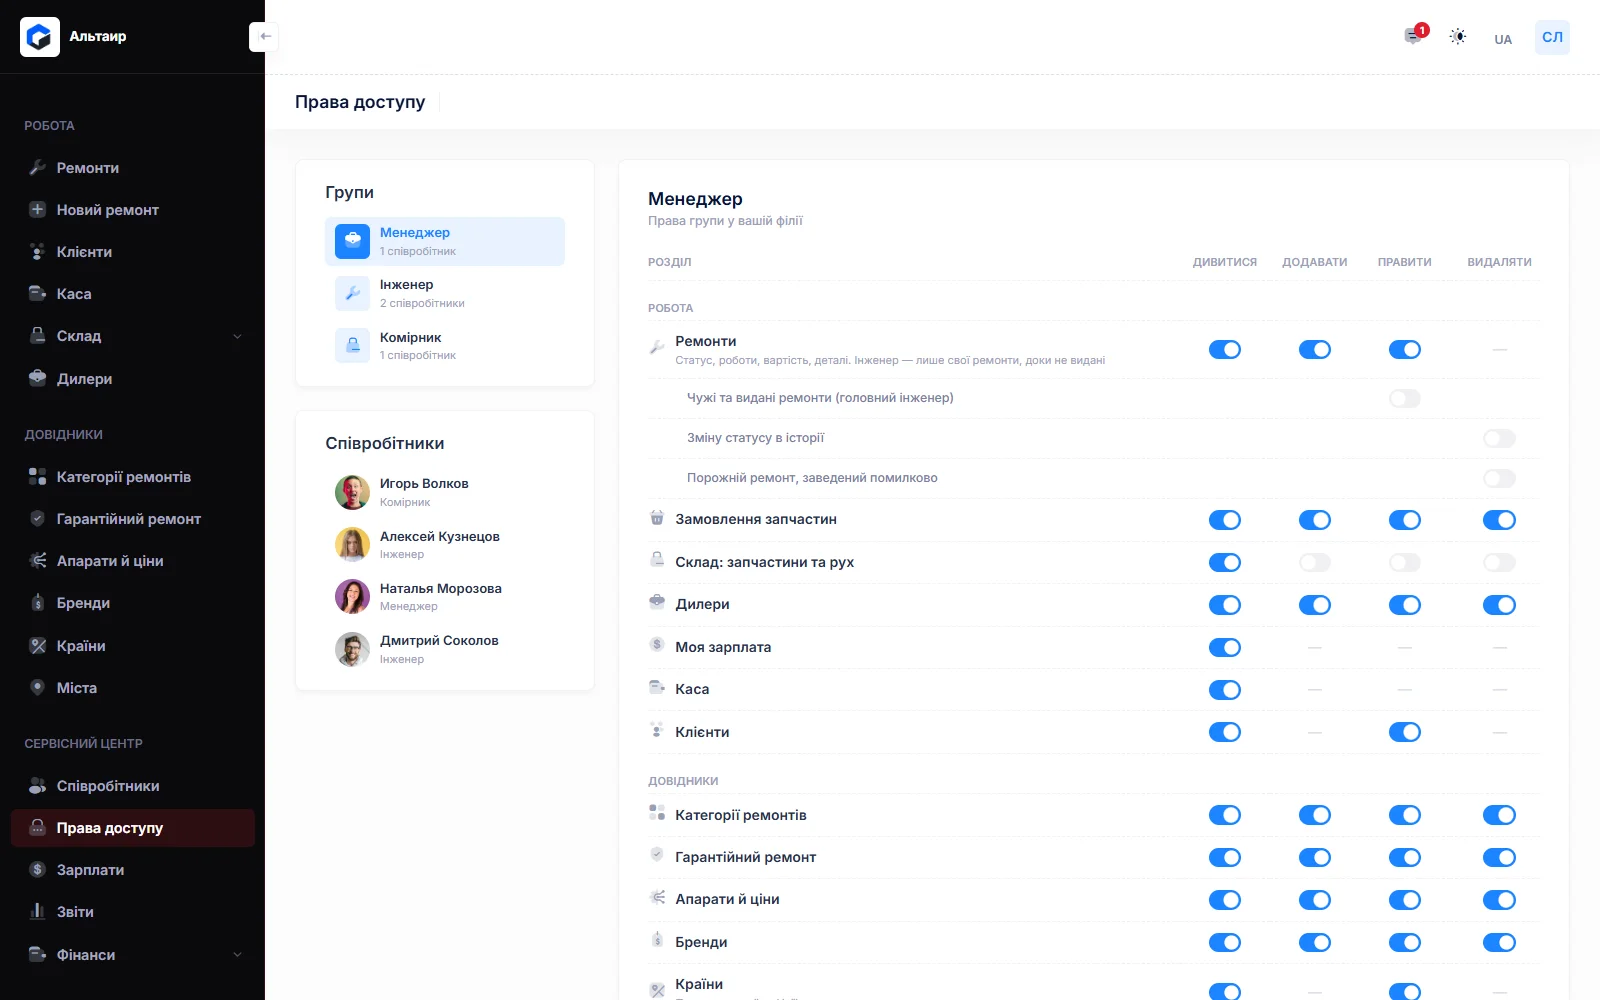Toggle view permission for Ремонти
The width and height of the screenshot is (1600, 1000).
pos(1225,350)
